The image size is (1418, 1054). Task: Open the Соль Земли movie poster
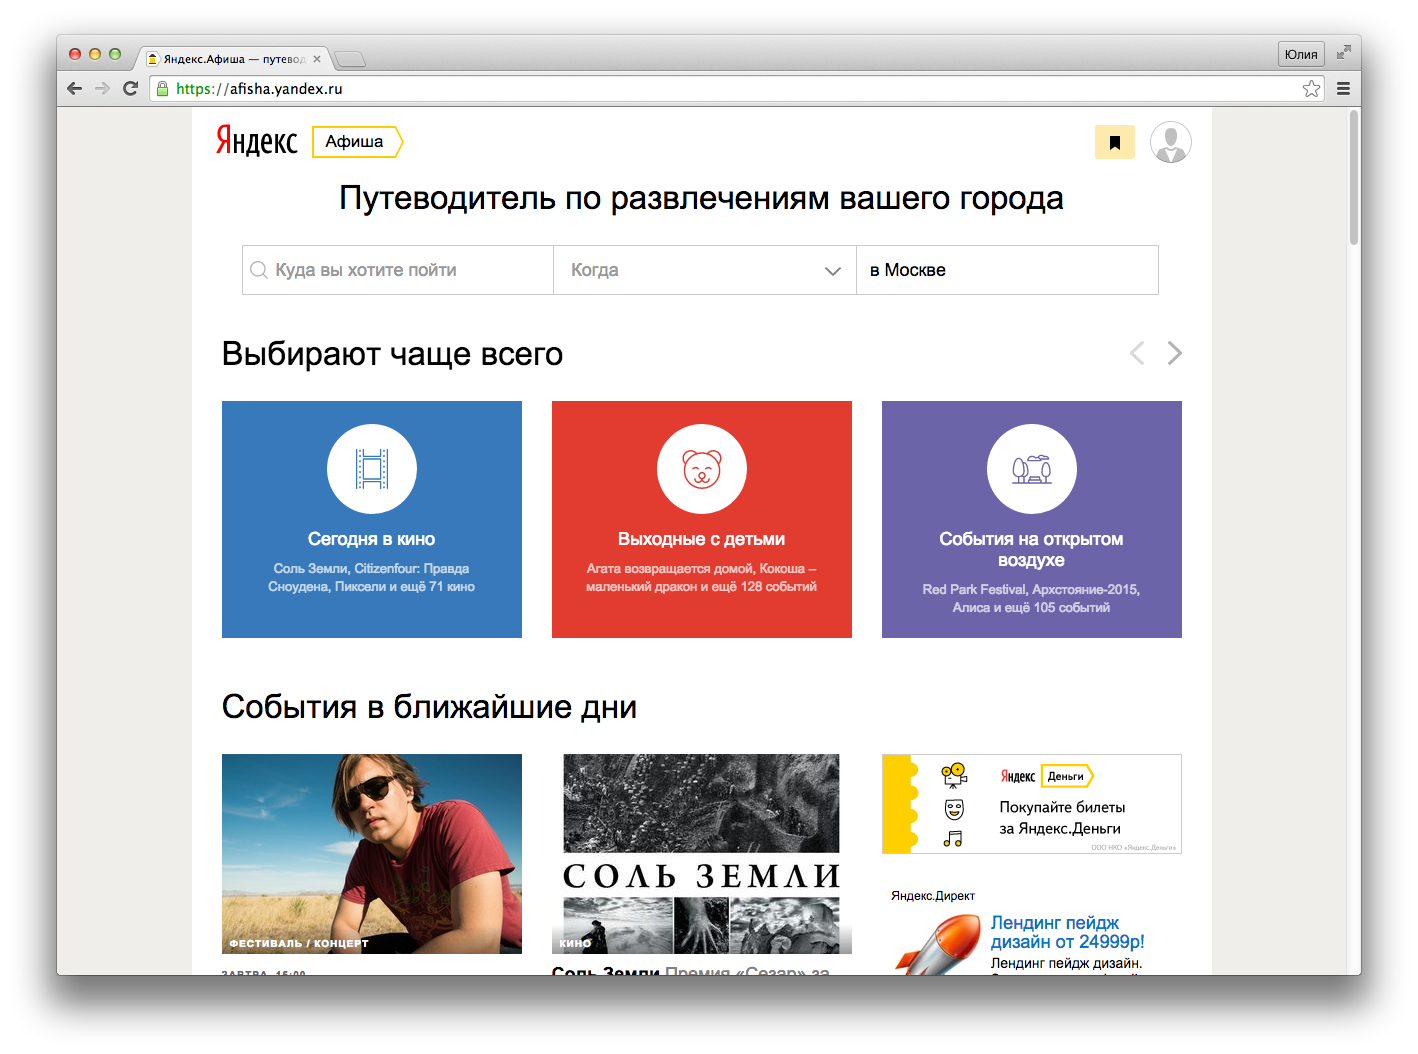click(x=702, y=853)
